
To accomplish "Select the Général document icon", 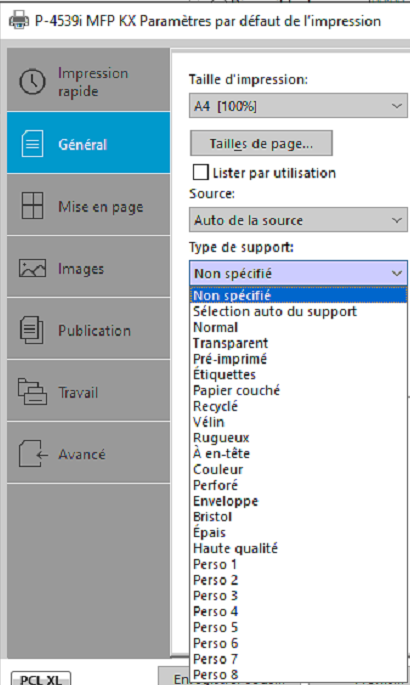I will click(32, 143).
